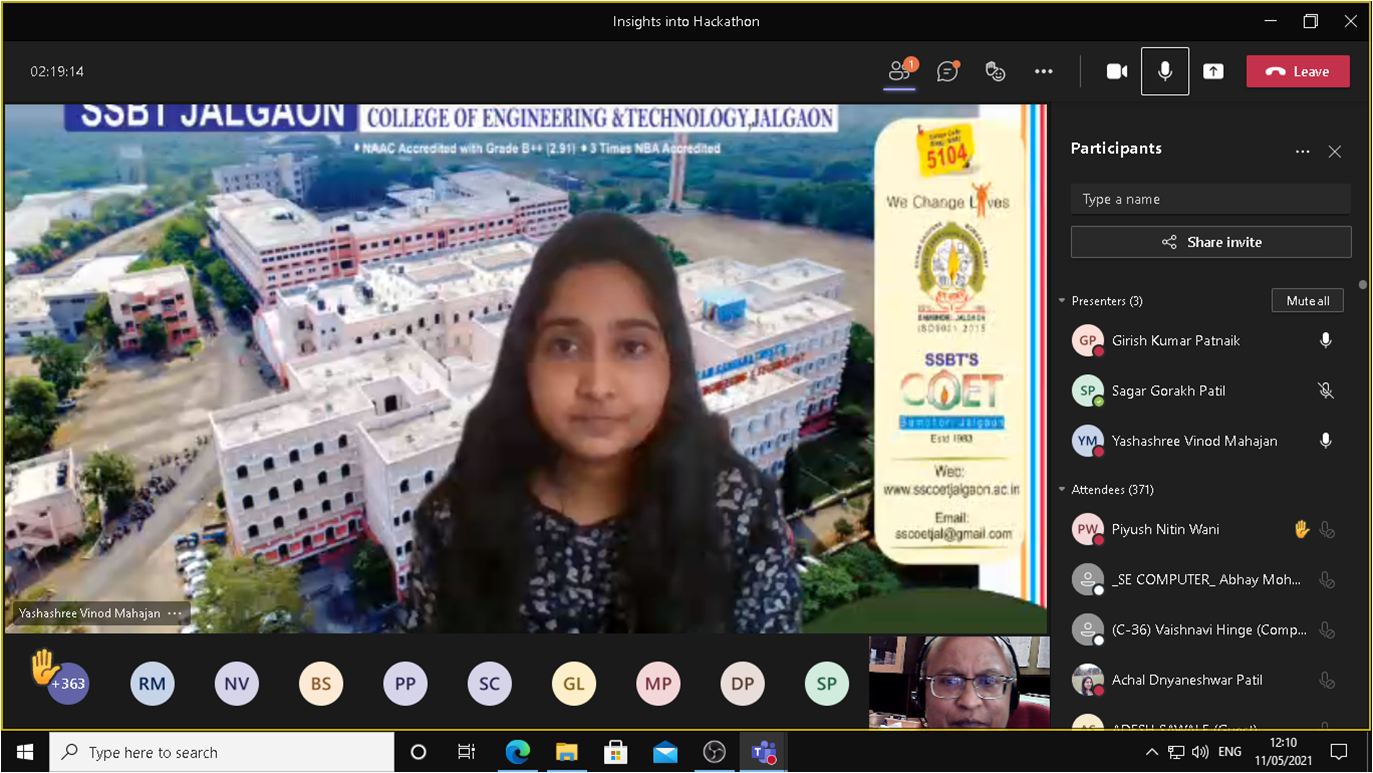
Task: Open File Explorer from the taskbar
Action: point(567,752)
